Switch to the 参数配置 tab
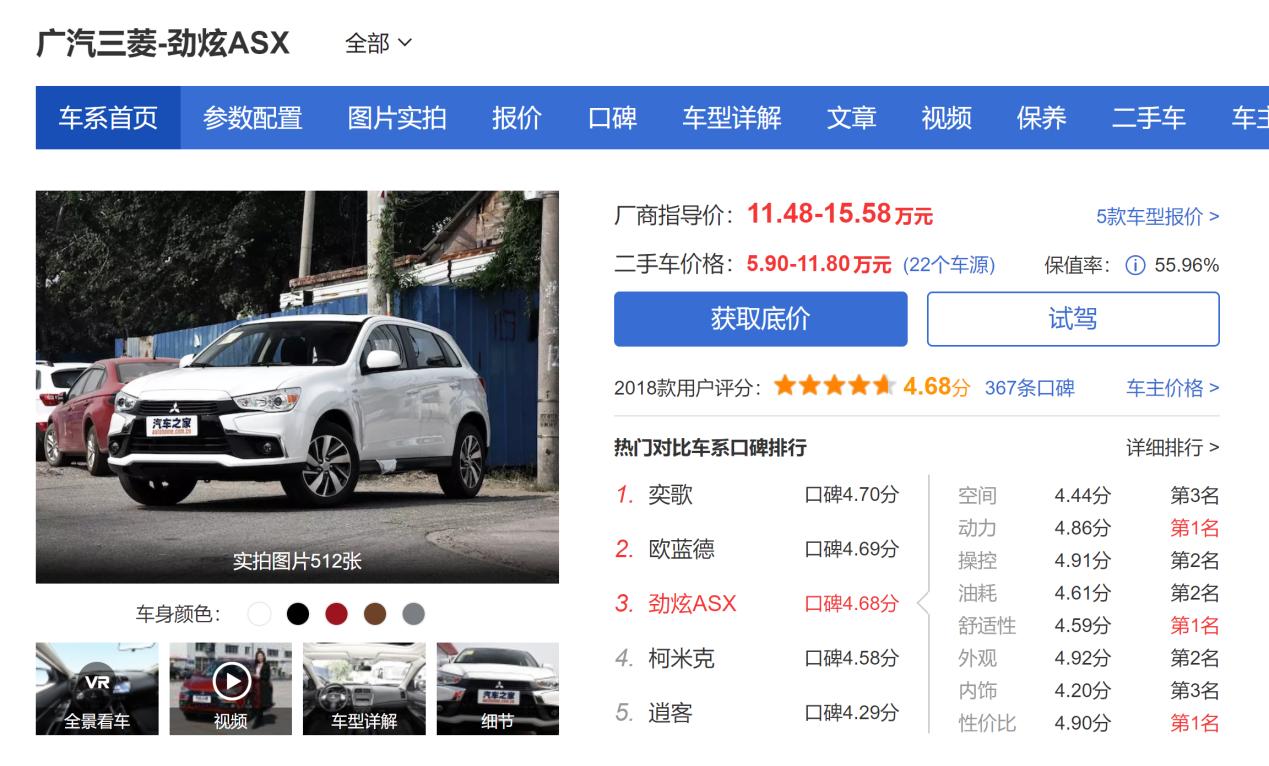Screen dimensions: 1269x766 click(251, 117)
